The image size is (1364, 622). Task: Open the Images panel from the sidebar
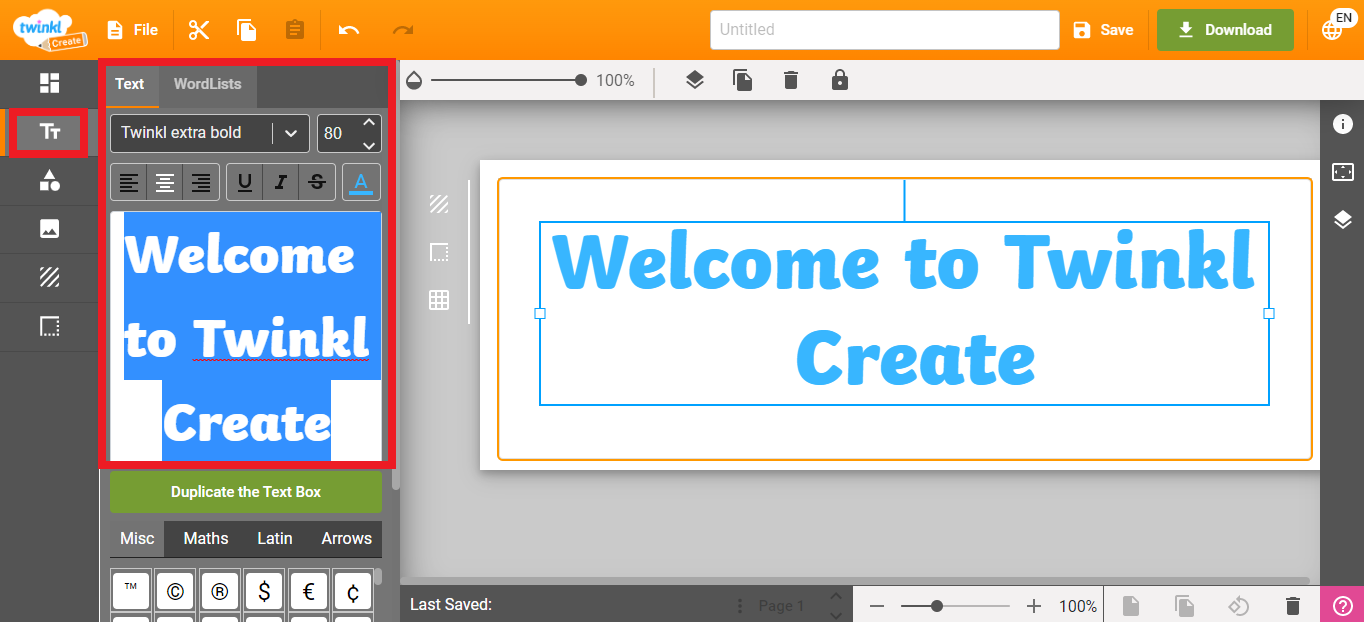[48, 229]
